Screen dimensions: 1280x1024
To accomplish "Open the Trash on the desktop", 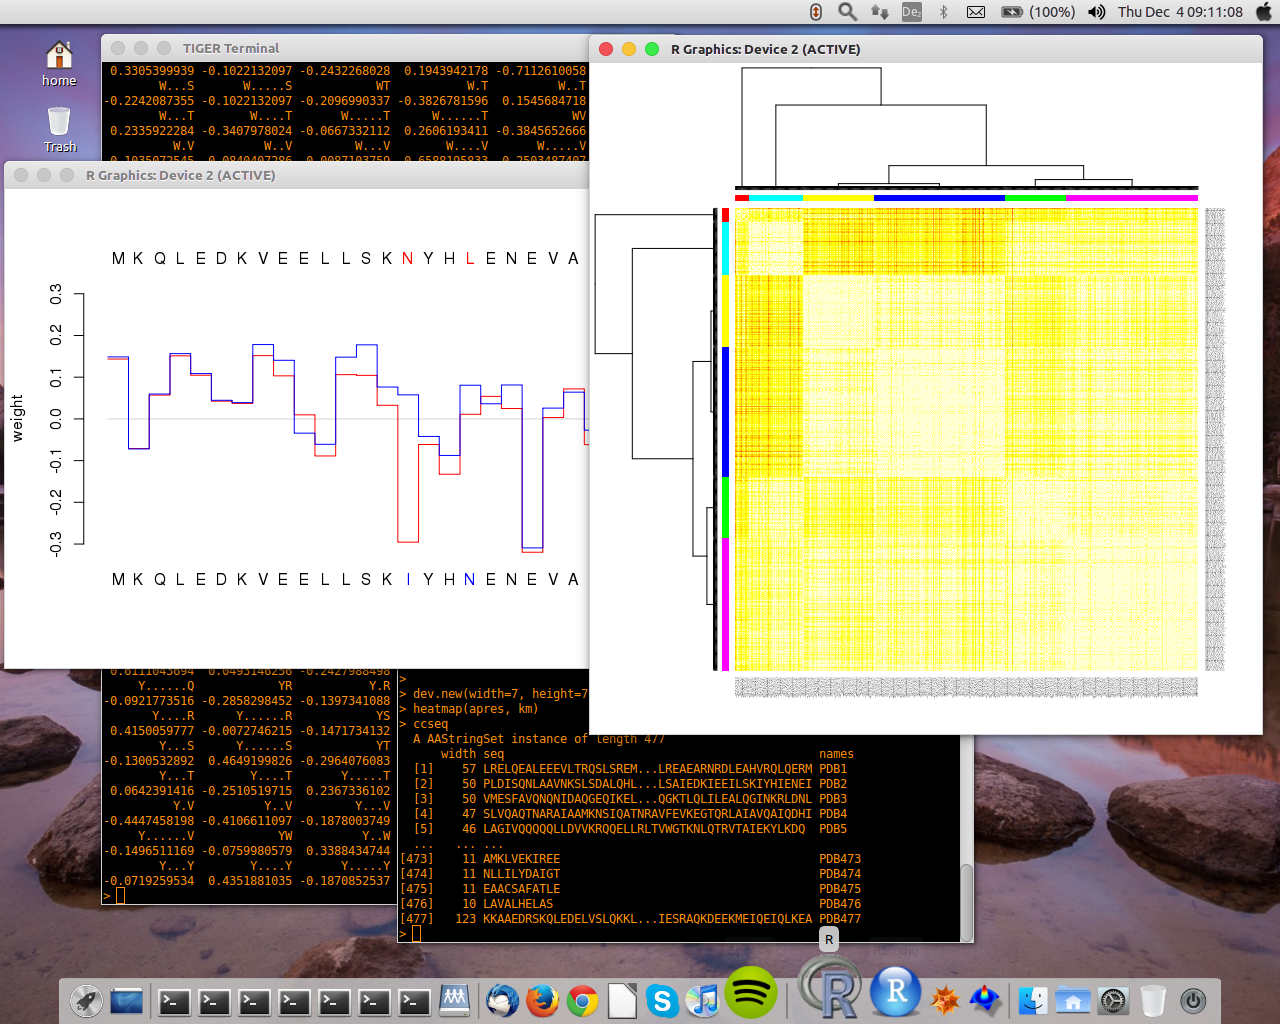I will [x=59, y=122].
